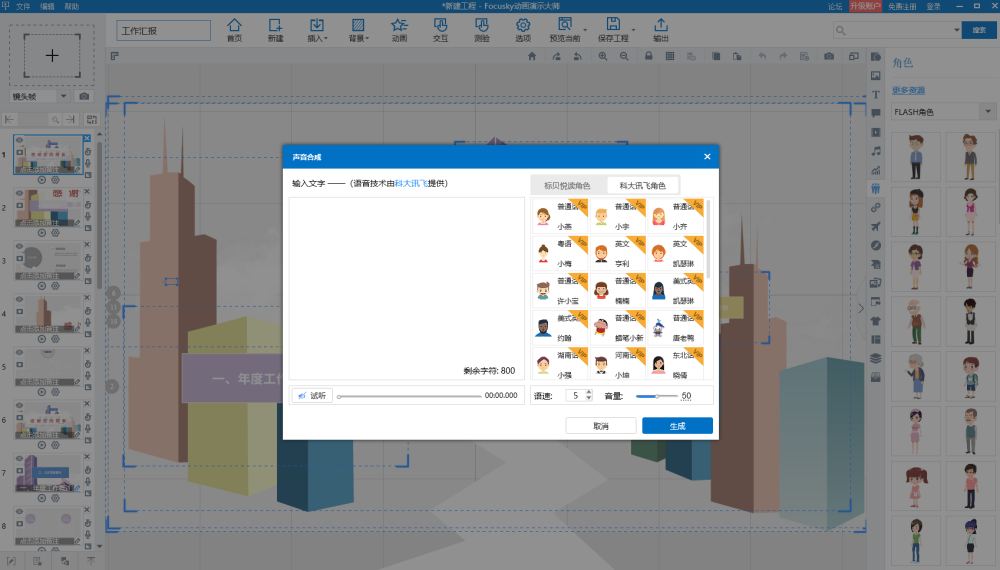Screen dimensions: 1000x570
Task: Open the arrow beside 预览当前
Action: pos(585,30)
